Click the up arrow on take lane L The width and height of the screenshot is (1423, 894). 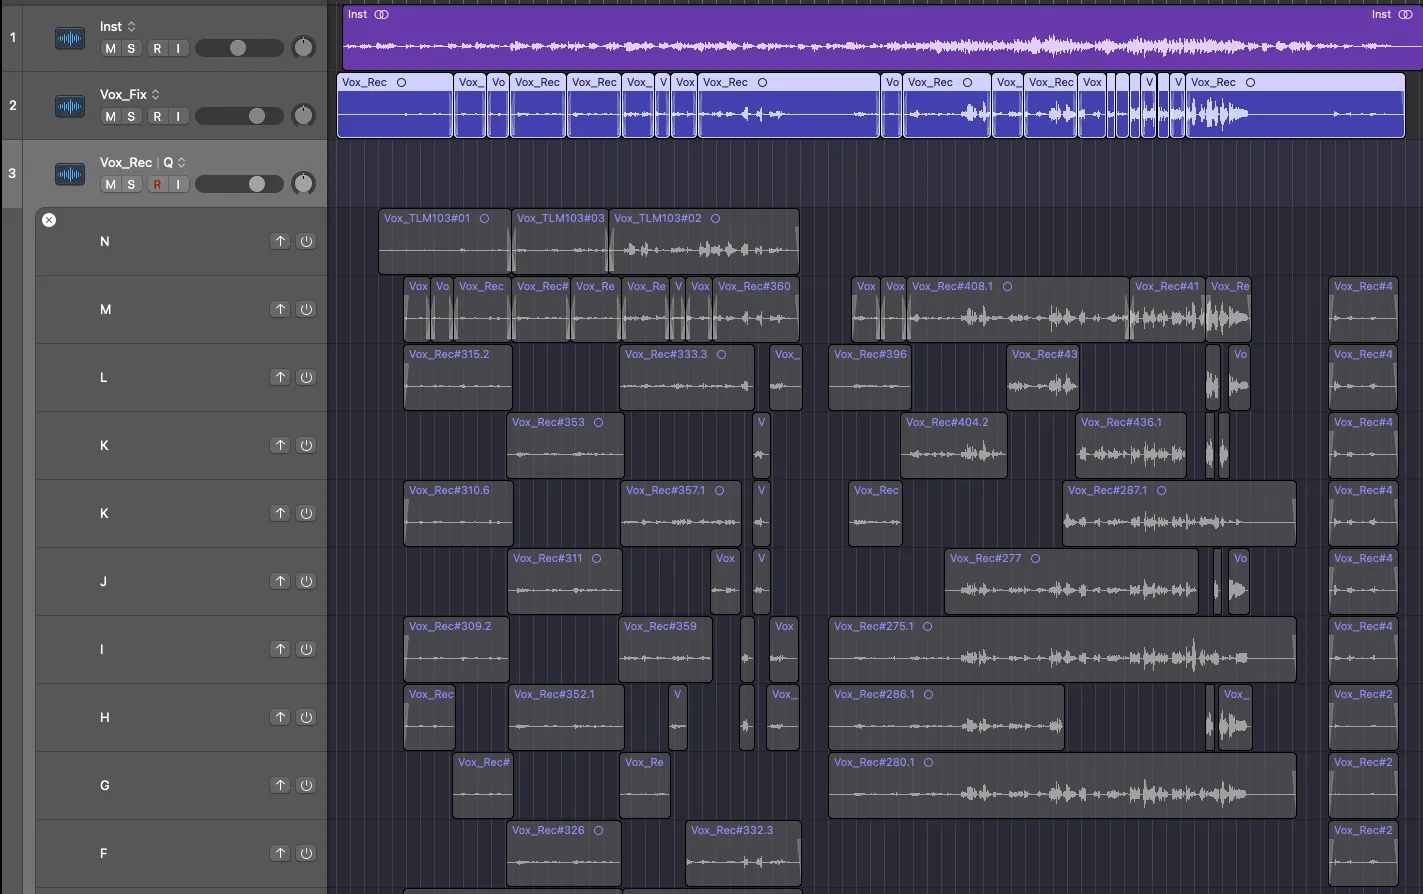[x=280, y=377]
